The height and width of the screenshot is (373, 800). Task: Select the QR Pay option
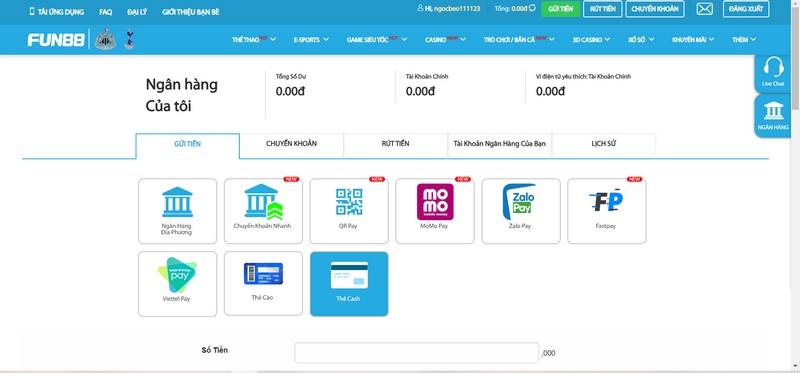pyautogui.click(x=349, y=211)
